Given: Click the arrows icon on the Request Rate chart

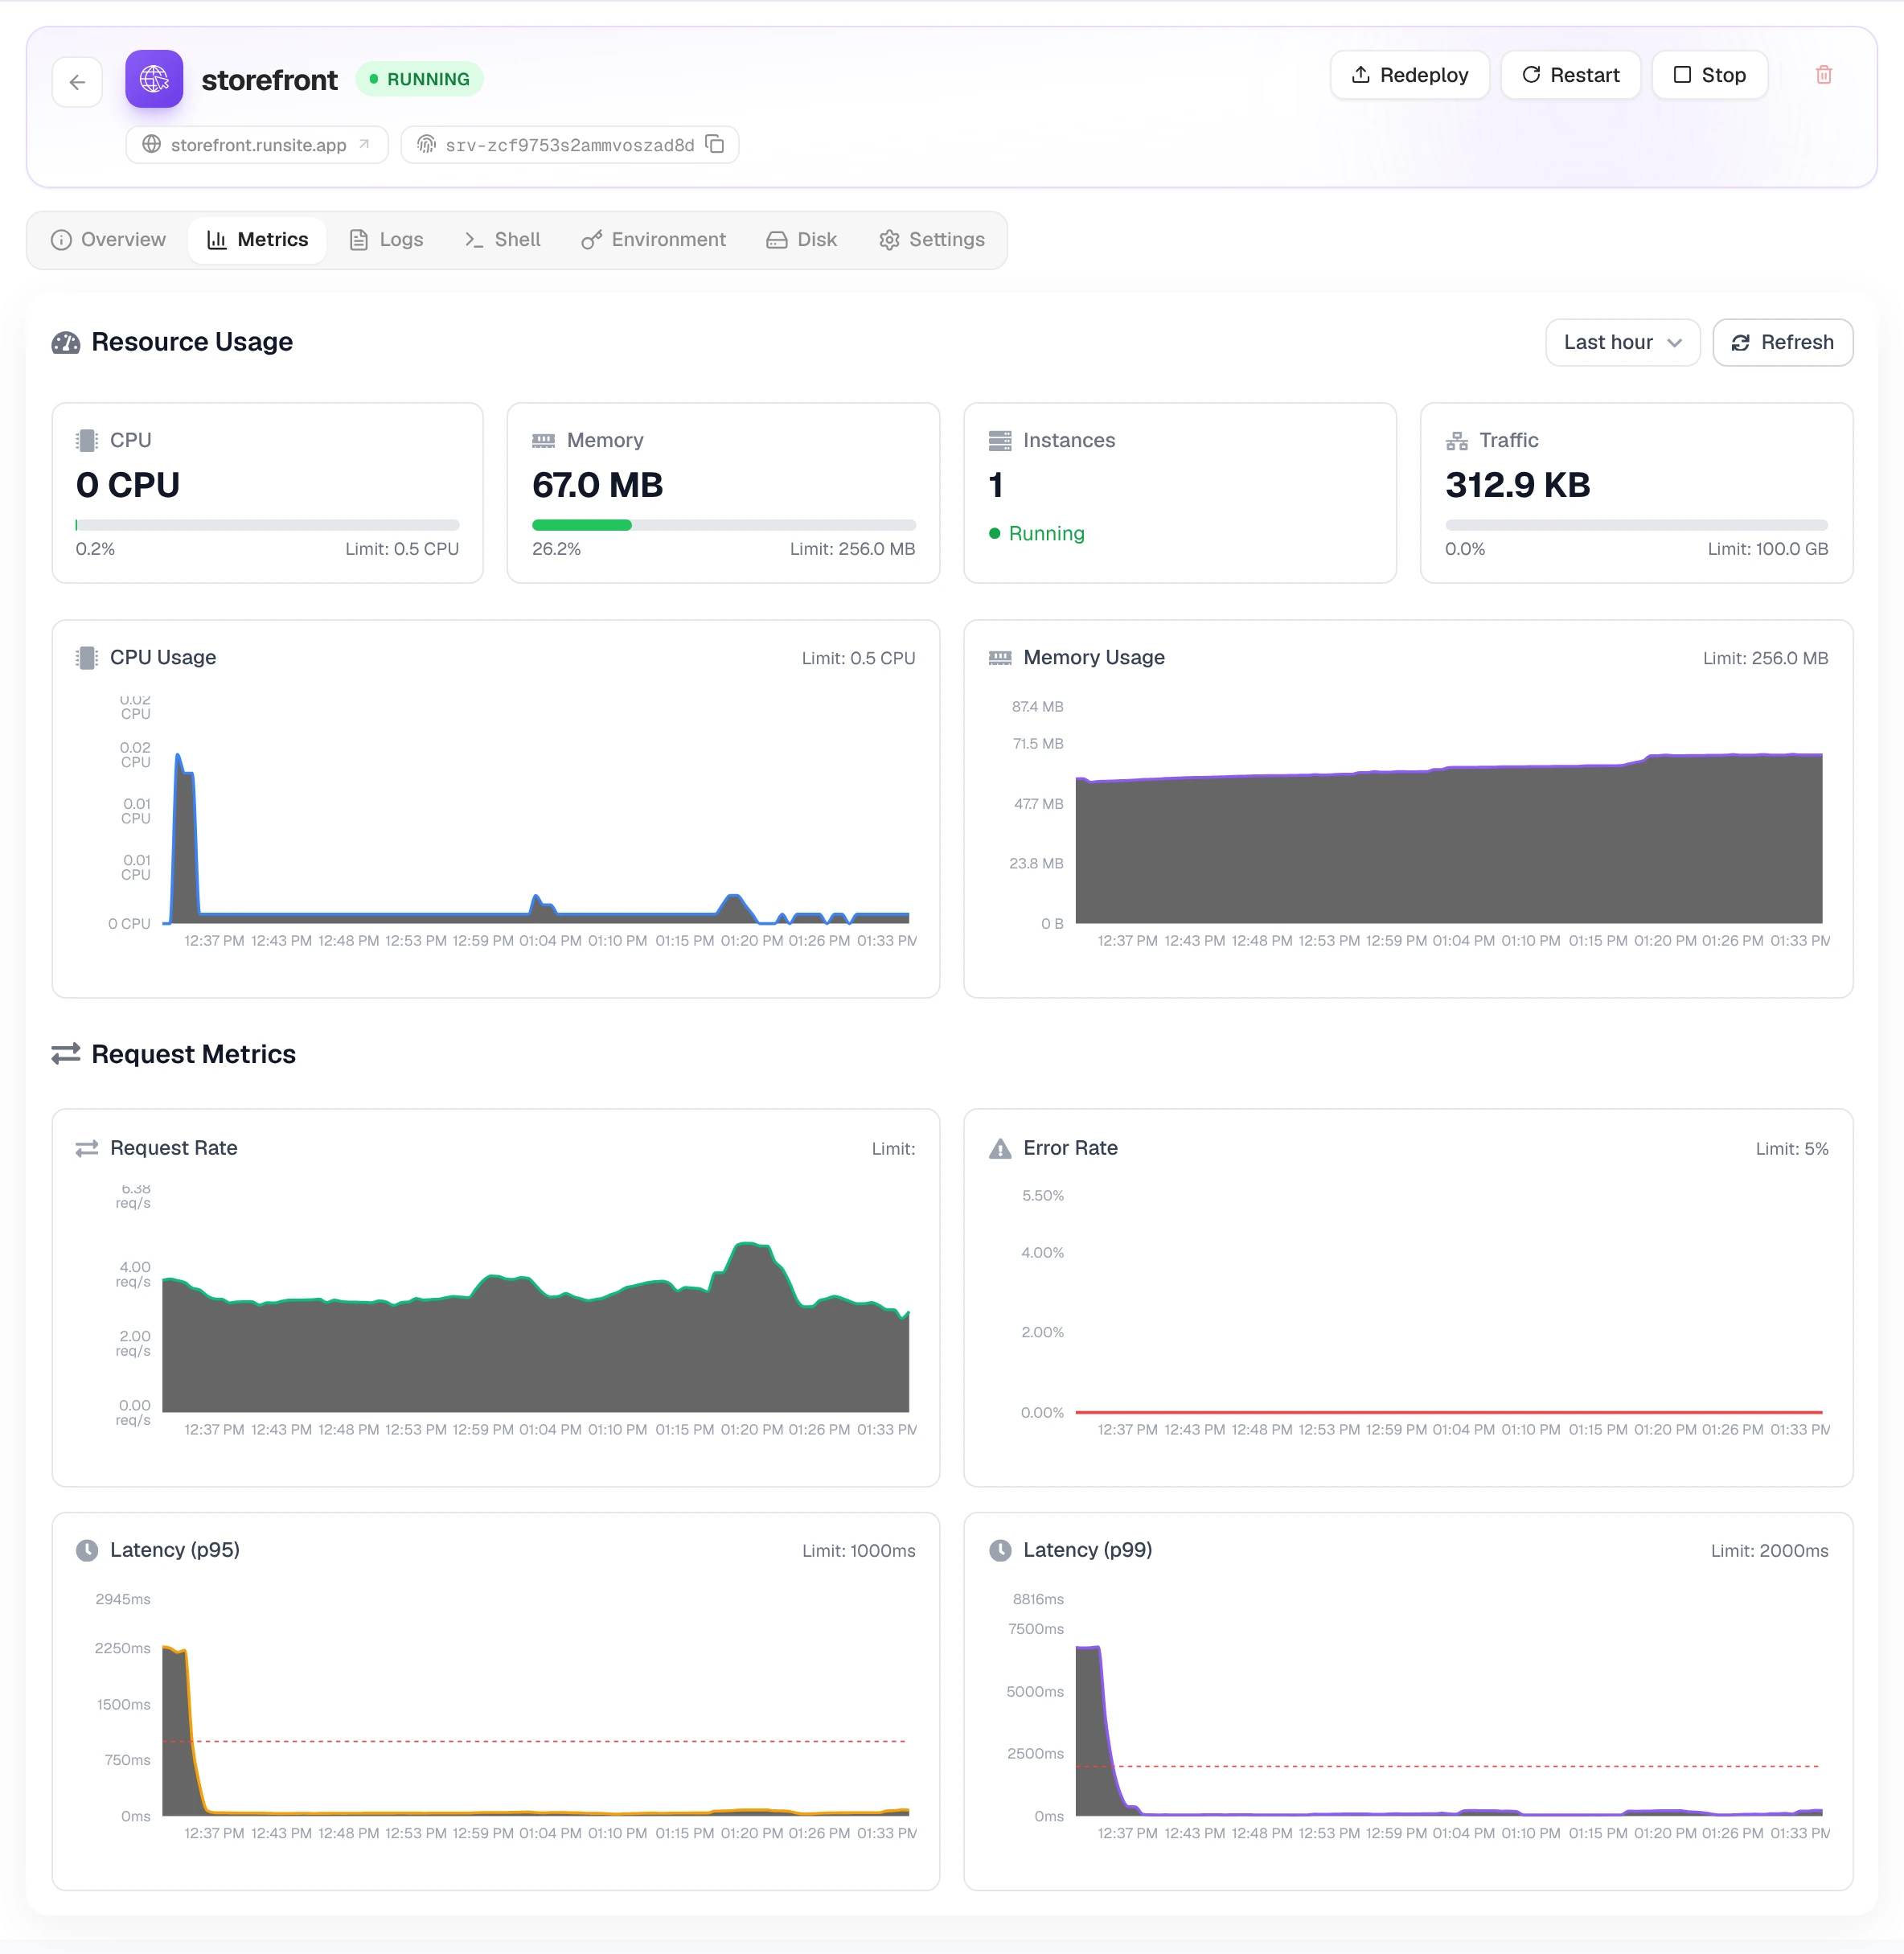Looking at the screenshot, I should click(87, 1148).
